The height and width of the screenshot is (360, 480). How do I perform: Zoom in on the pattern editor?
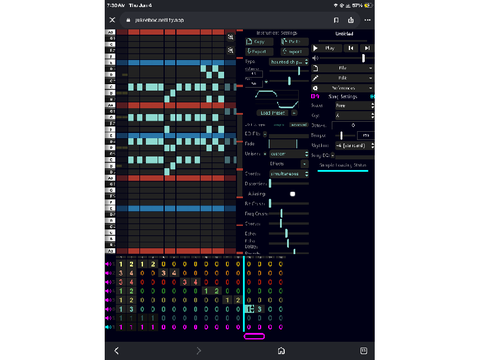(230, 37)
